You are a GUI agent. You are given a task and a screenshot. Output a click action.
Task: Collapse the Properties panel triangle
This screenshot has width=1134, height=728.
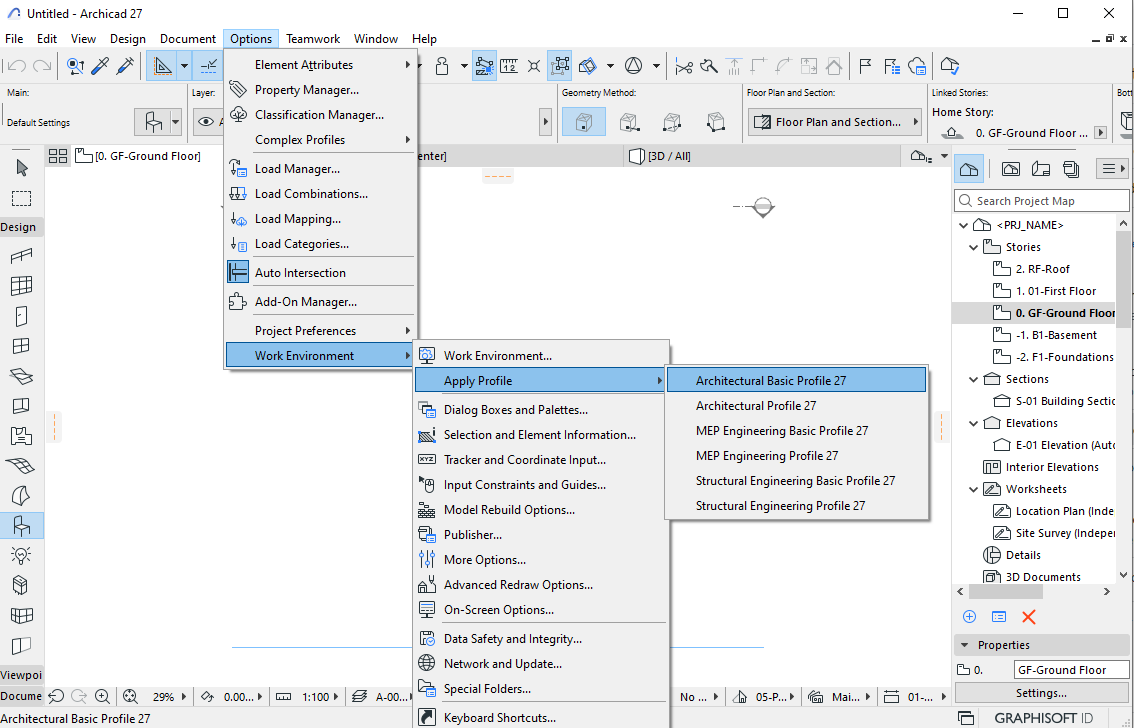(964, 645)
